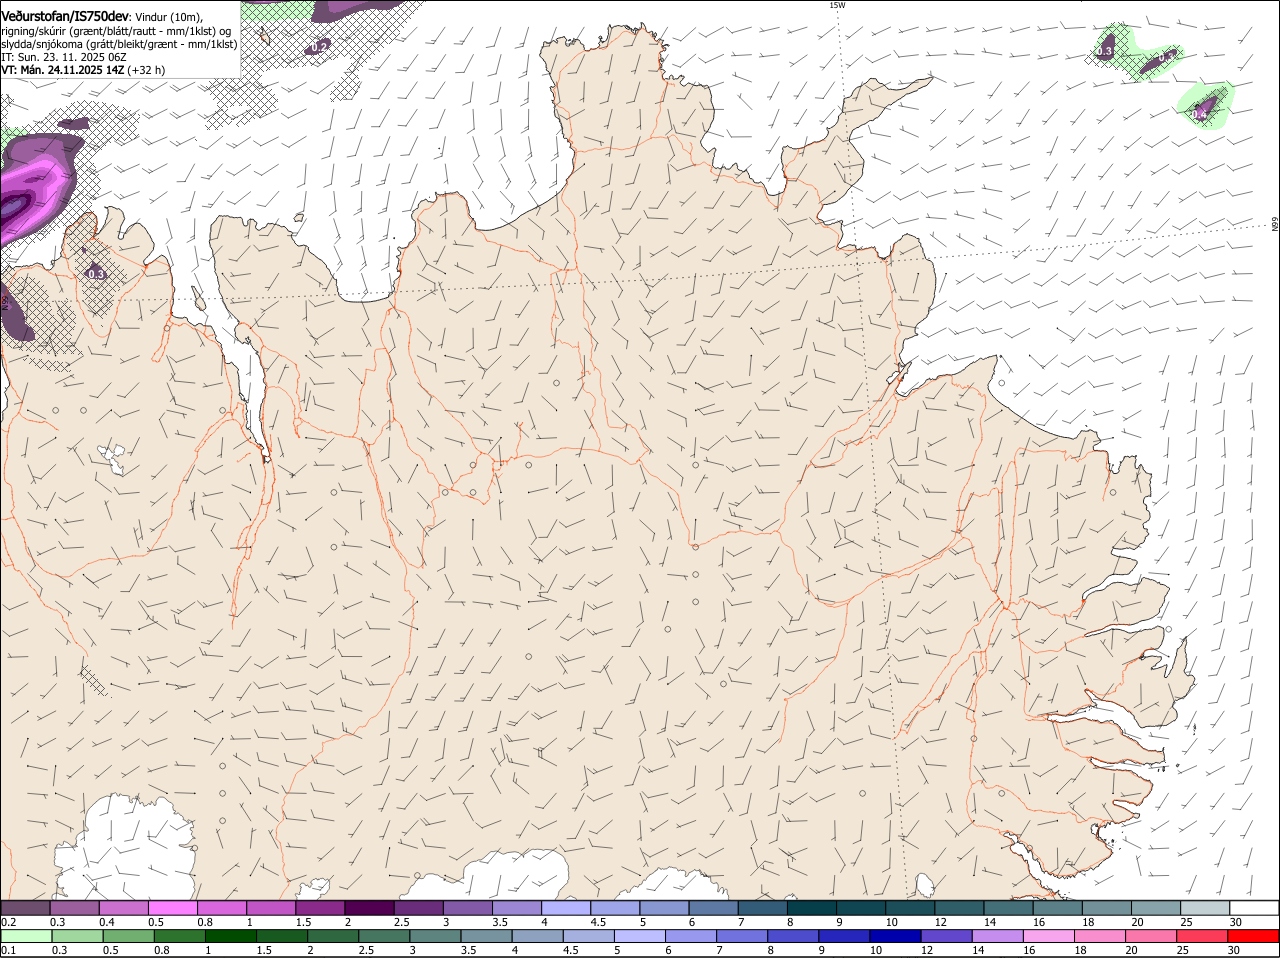
Task: Pick the 0.8 swatch in the green scale
Action: 179,935
